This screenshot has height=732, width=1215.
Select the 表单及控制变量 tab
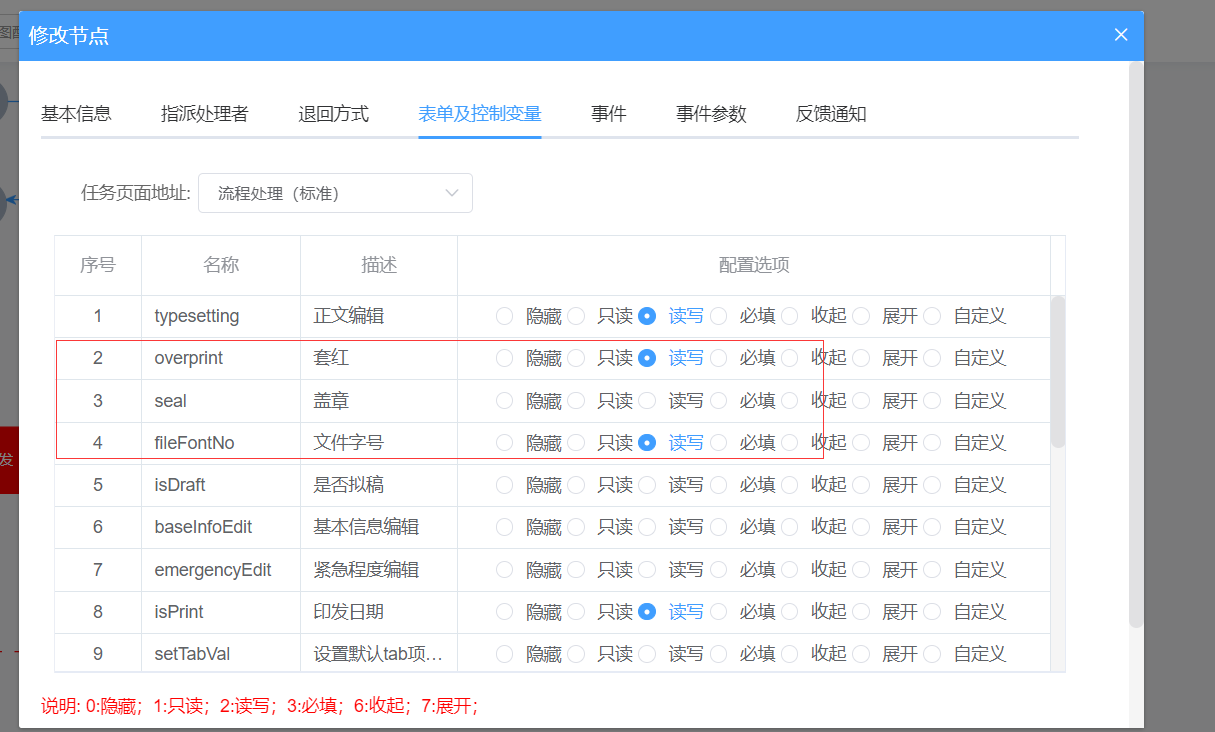[480, 114]
